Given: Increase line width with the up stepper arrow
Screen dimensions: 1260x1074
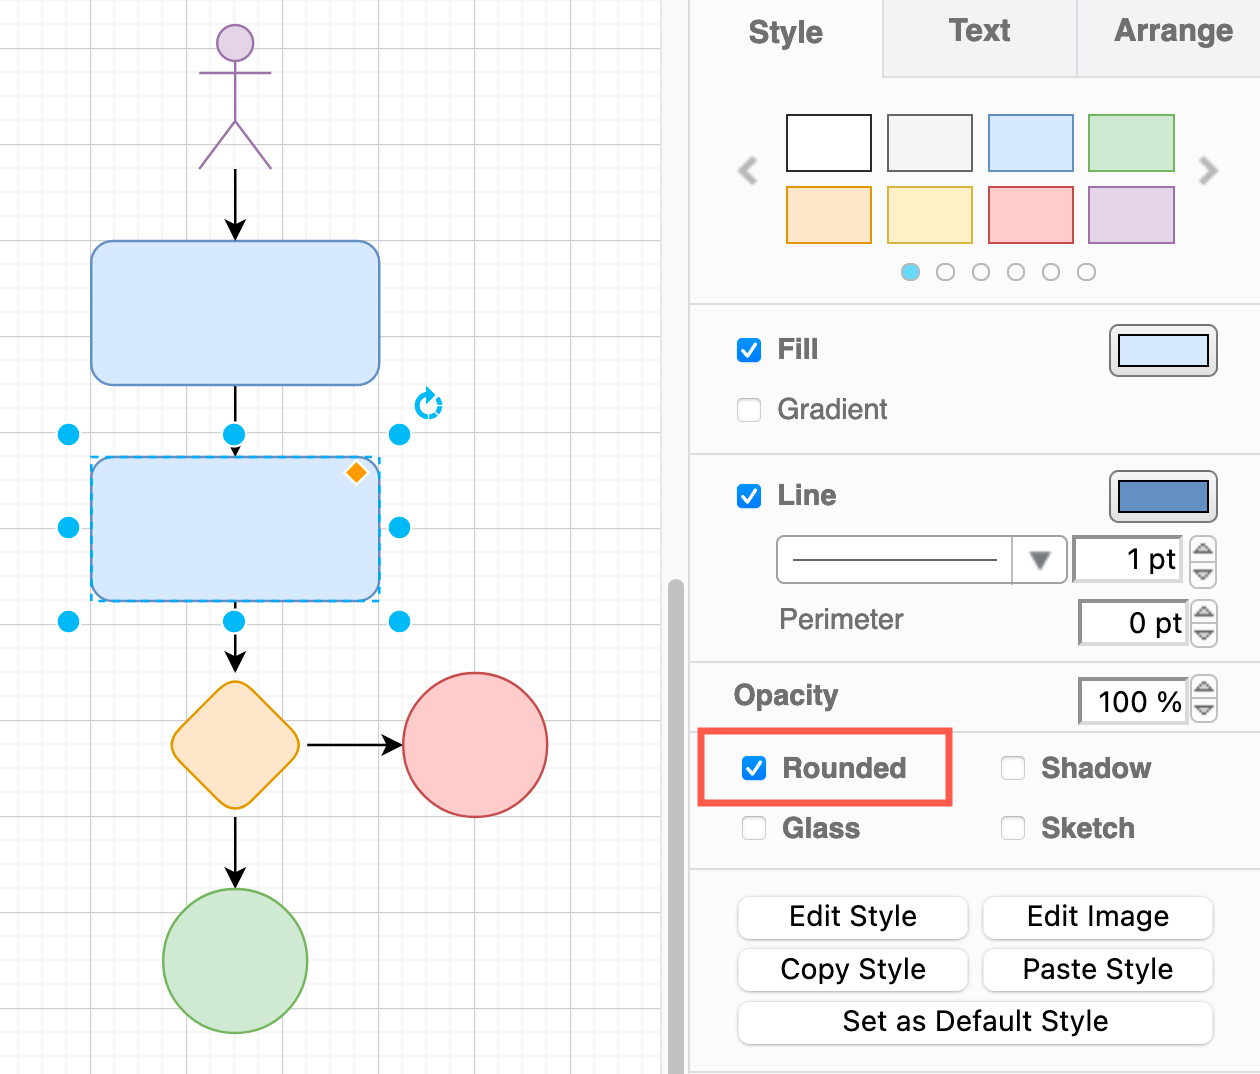Looking at the screenshot, I should (1203, 549).
